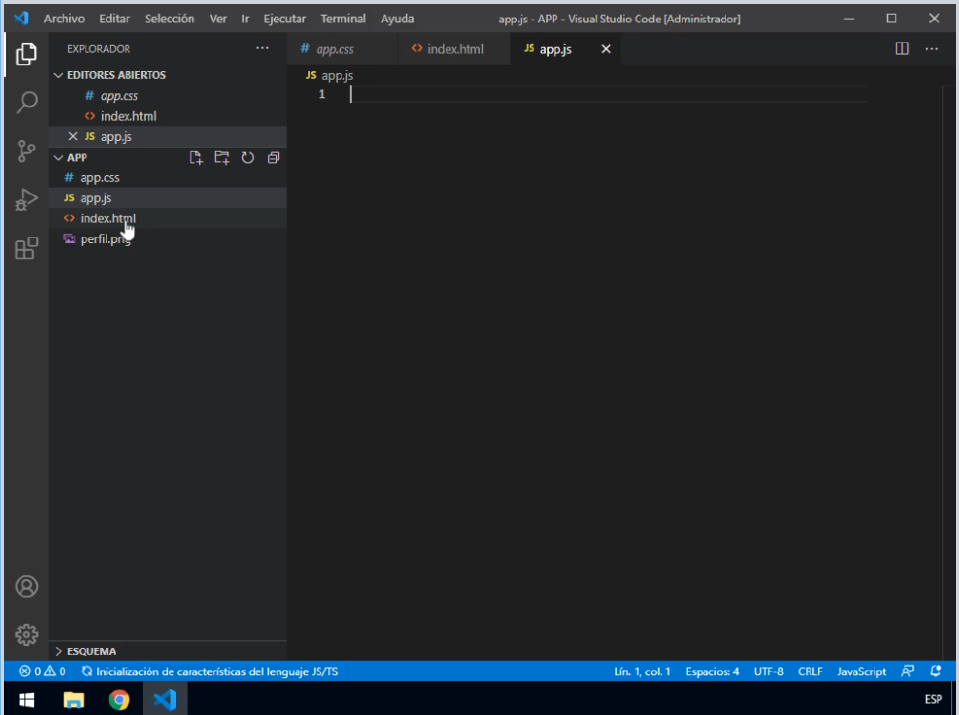Open the Search view in activity bar

26,102
